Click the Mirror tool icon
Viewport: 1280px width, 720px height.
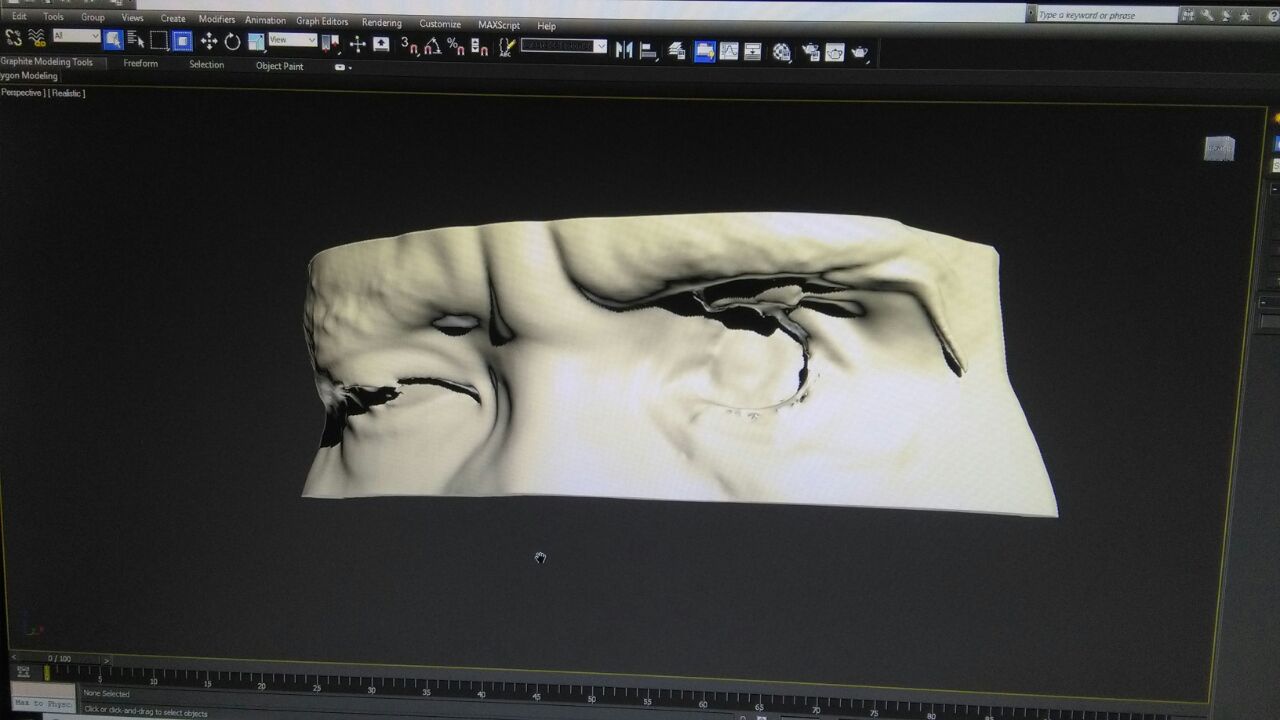point(624,50)
